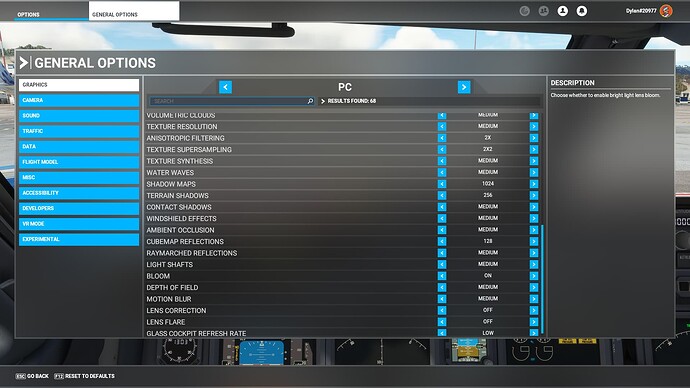This screenshot has height=388, width=690.
Task: Open the Sound settings category
Action: [79, 116]
